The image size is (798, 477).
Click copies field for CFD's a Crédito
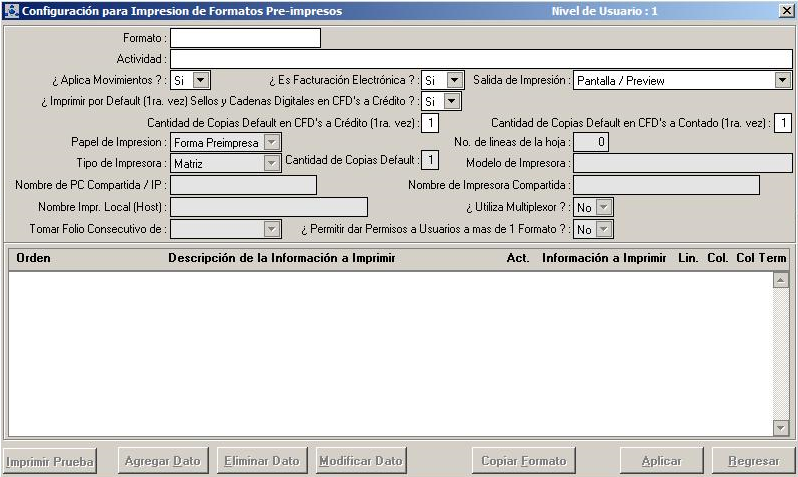(430, 122)
